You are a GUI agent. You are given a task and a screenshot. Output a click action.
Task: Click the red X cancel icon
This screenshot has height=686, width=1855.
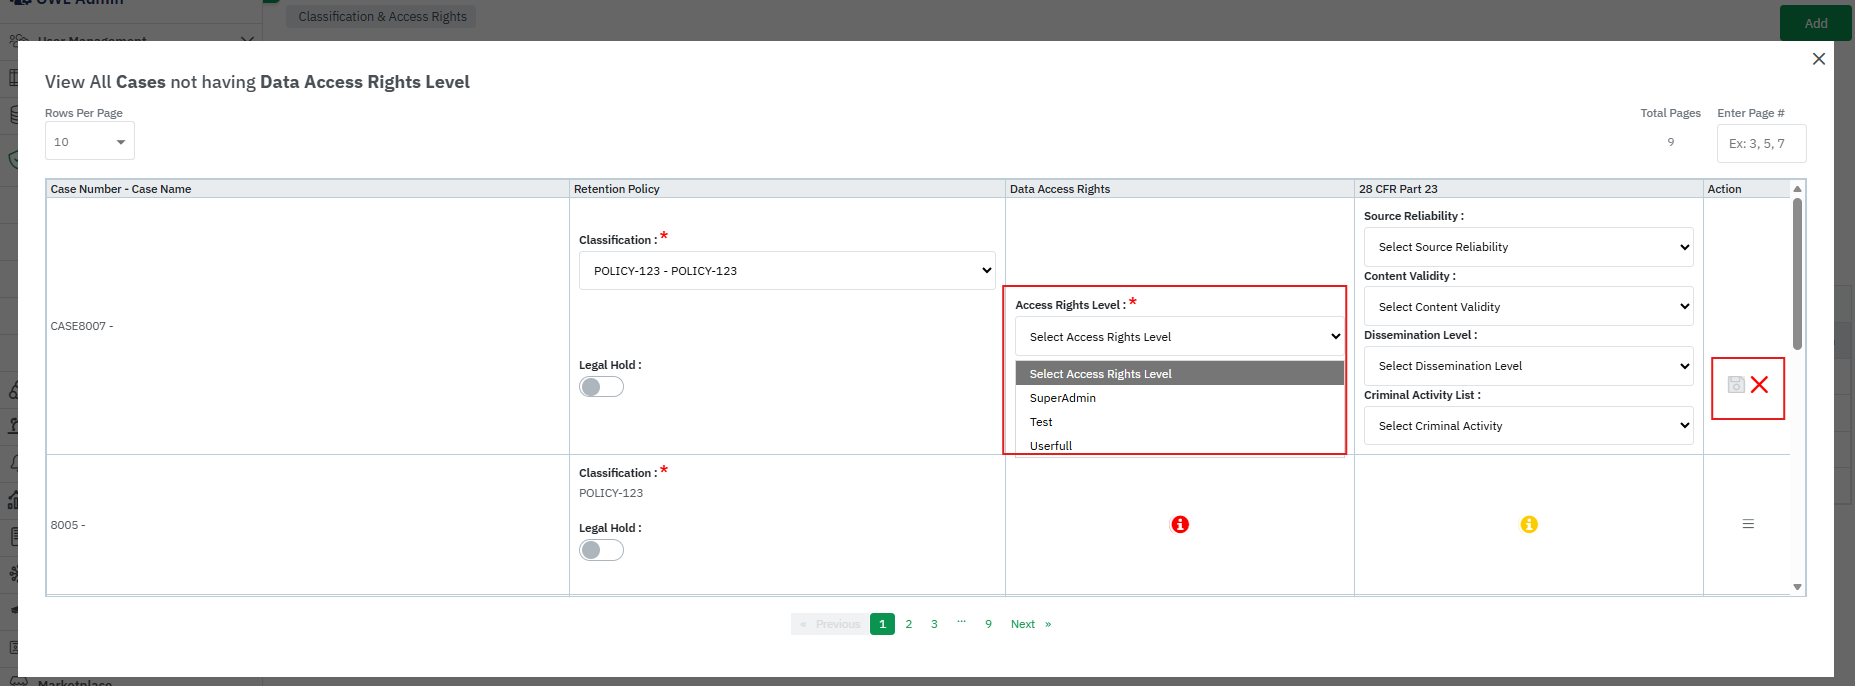tap(1759, 385)
